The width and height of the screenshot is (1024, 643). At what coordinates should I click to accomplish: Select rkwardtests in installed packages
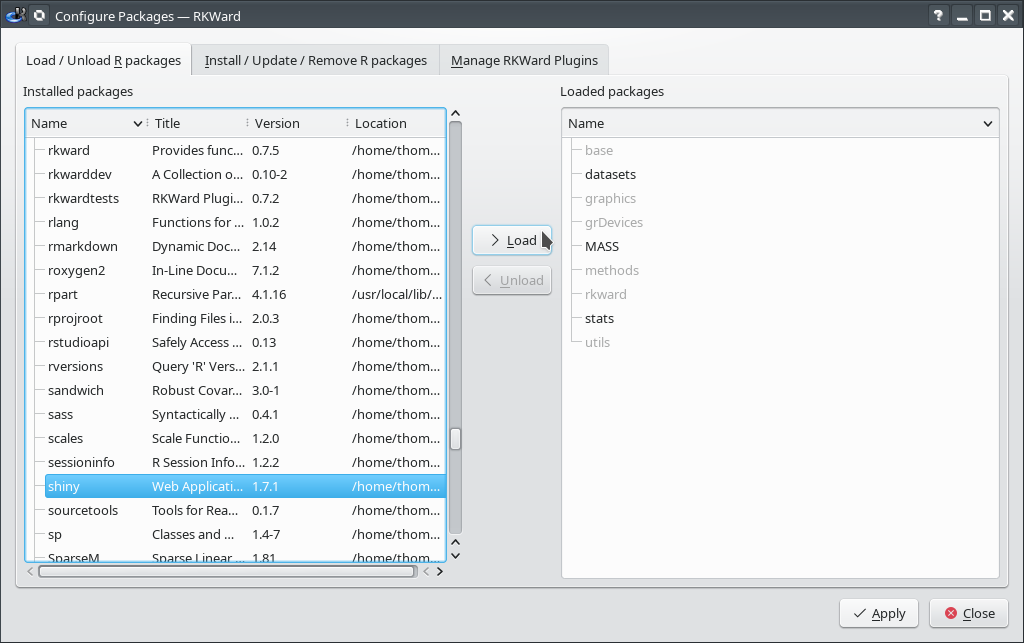pyautogui.click(x=245, y=198)
